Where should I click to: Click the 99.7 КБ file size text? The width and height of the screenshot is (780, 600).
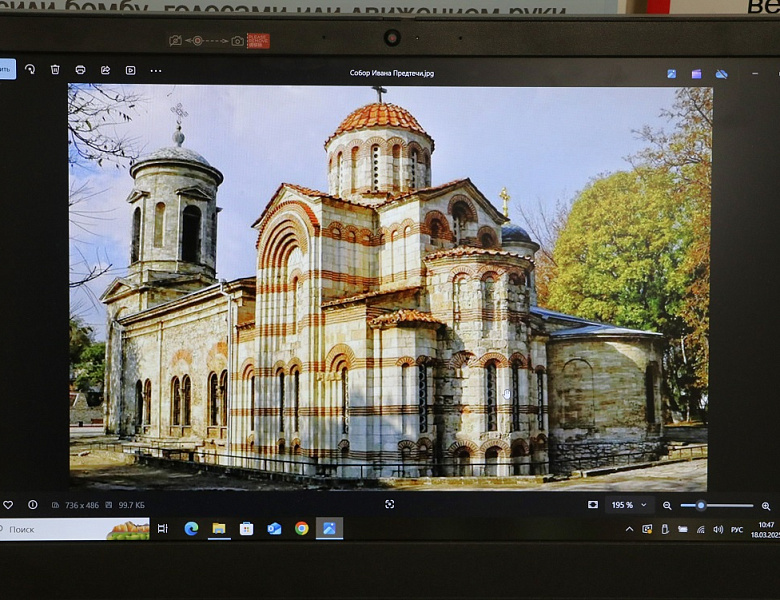(x=131, y=505)
